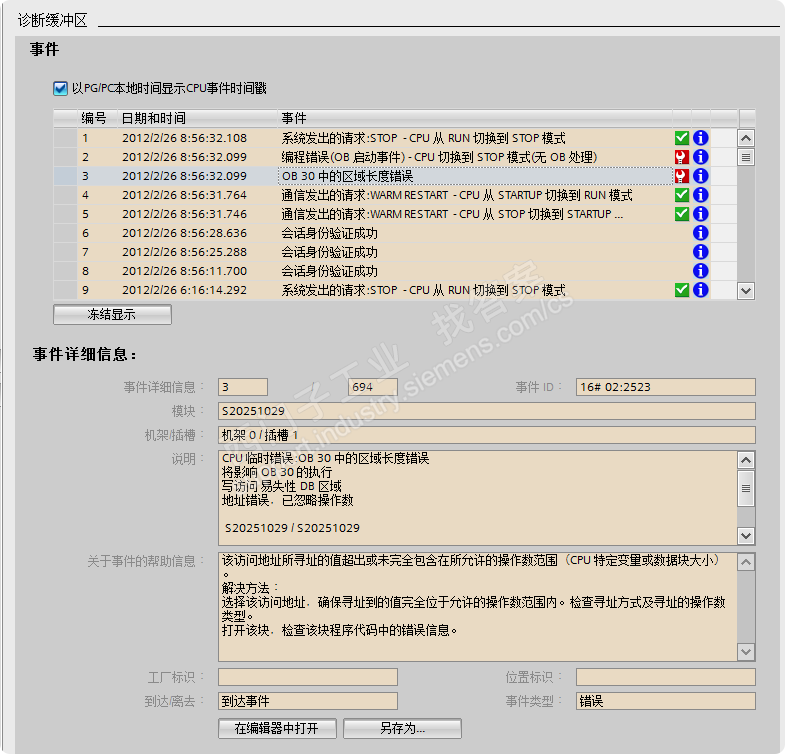Click 模块 field S20251029
785x754 pixels.
pyautogui.click(x=487, y=411)
